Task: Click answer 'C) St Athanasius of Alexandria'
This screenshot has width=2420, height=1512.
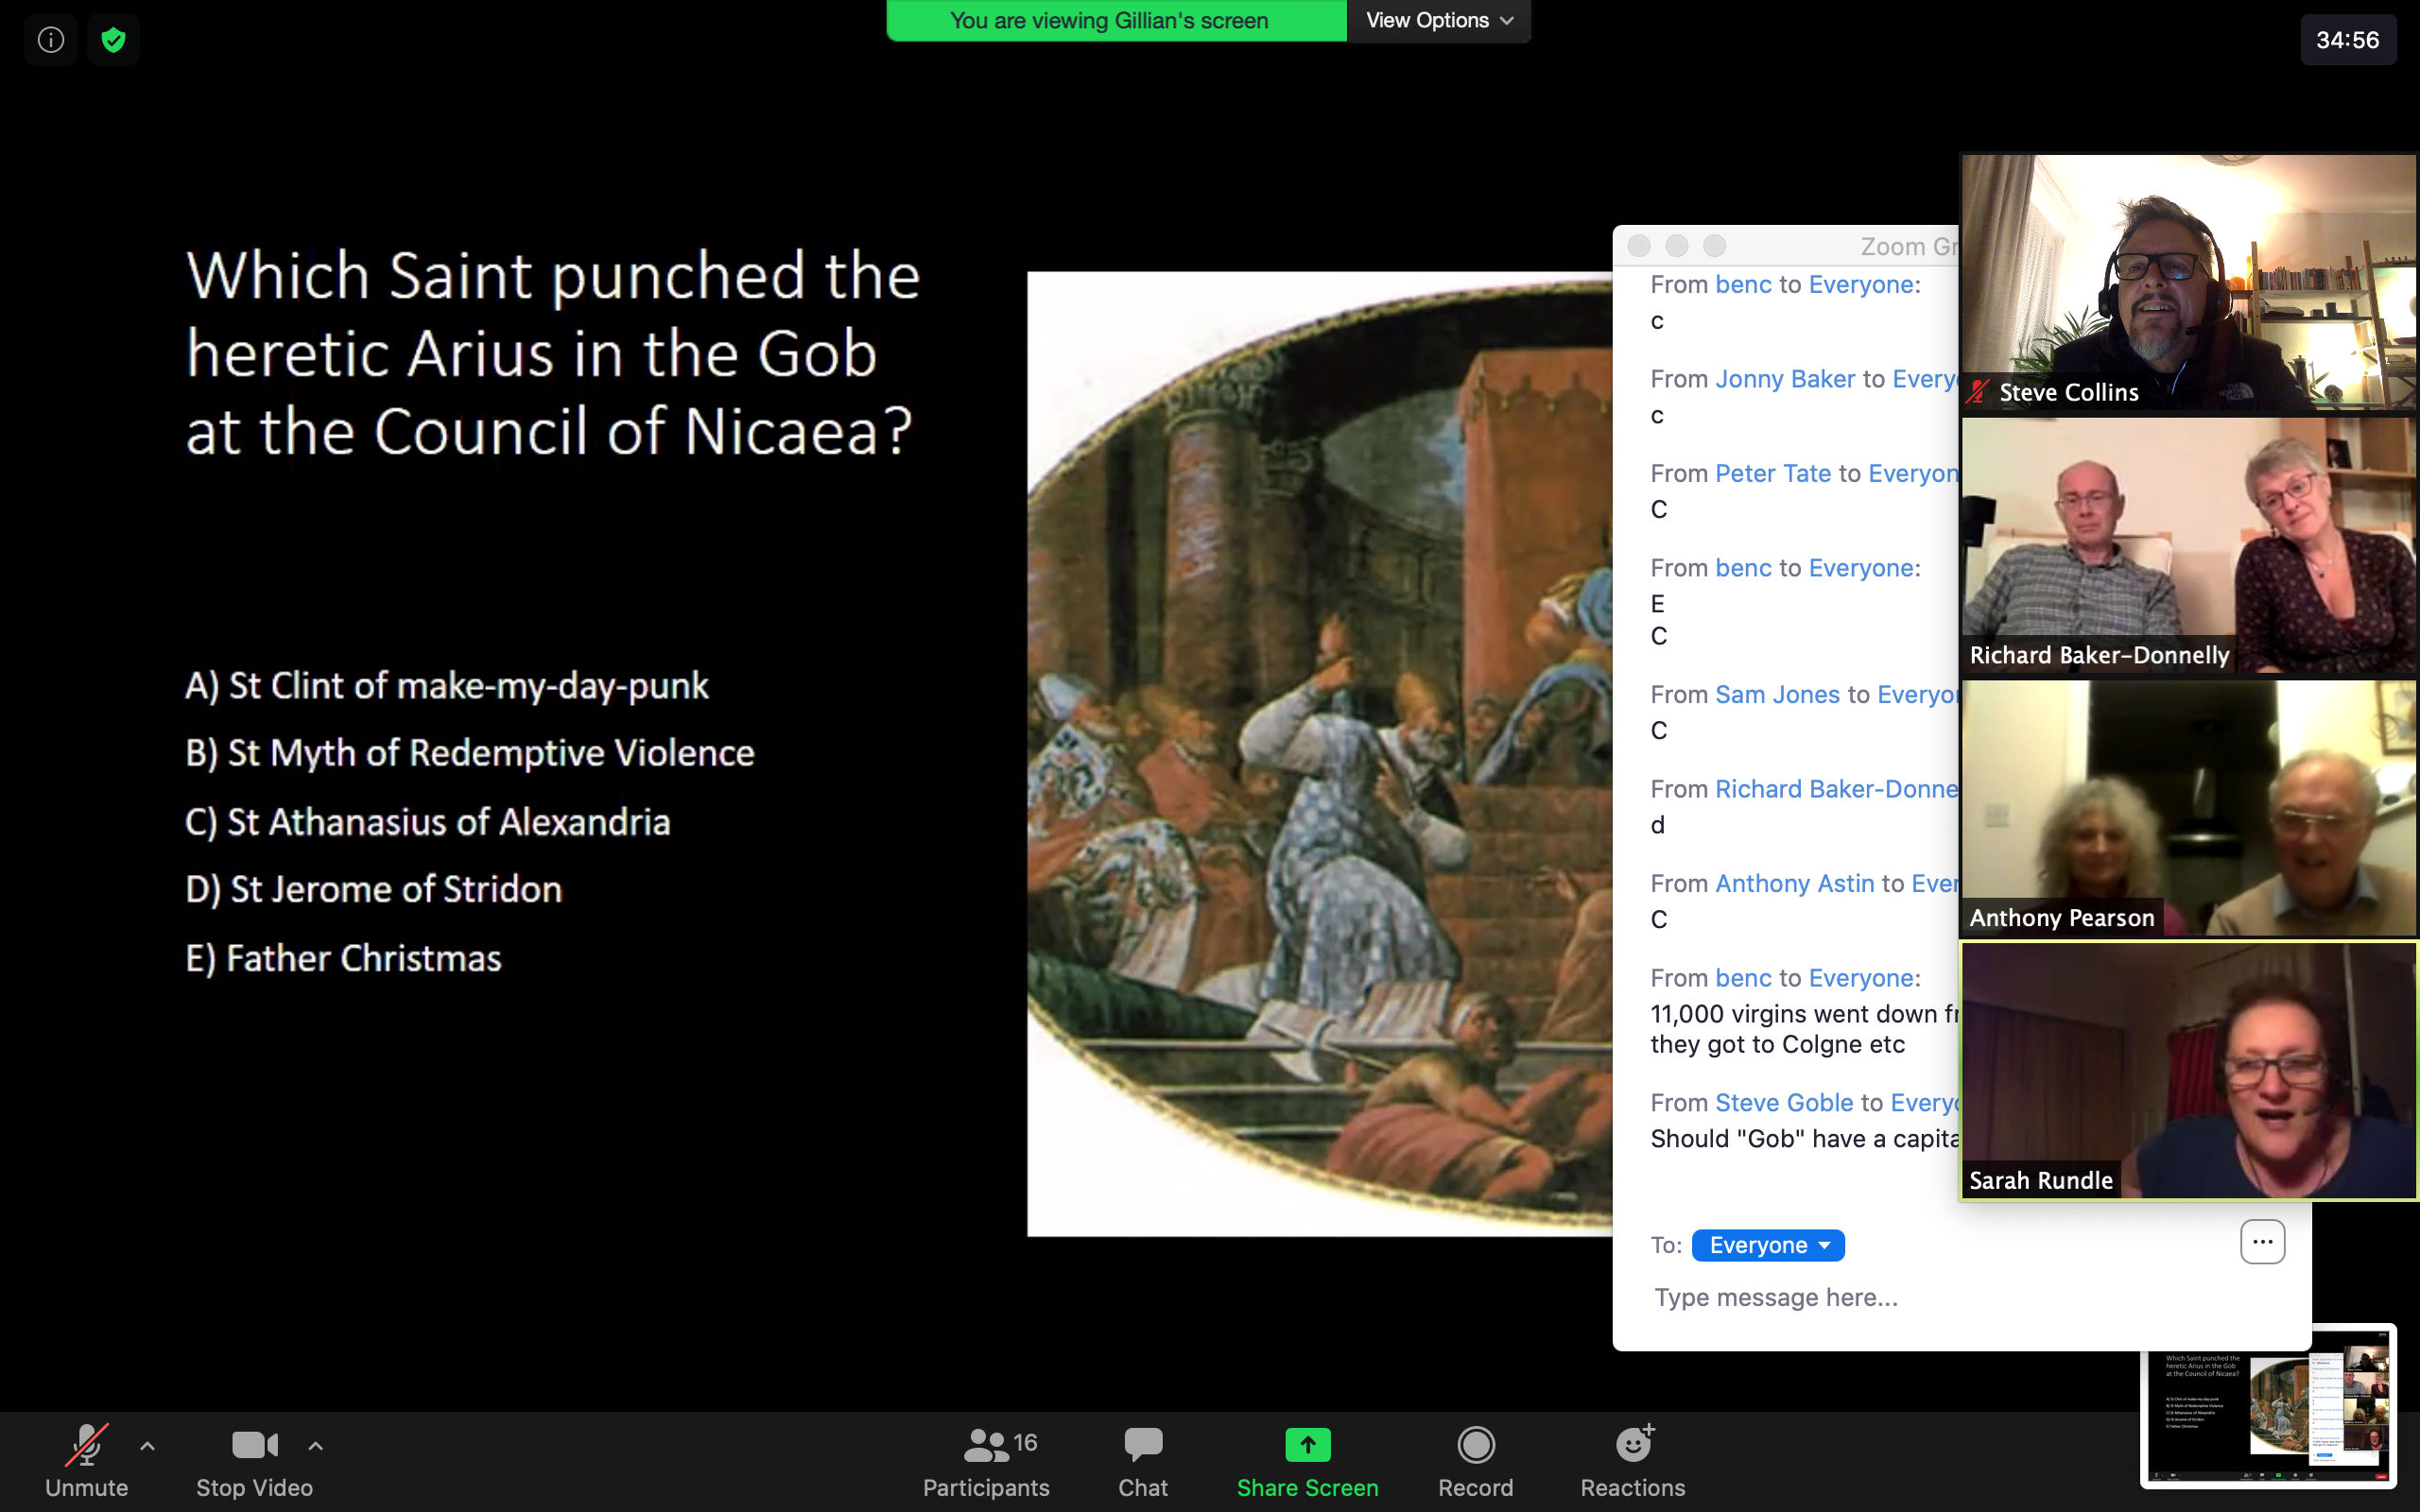Action: pos(427,822)
